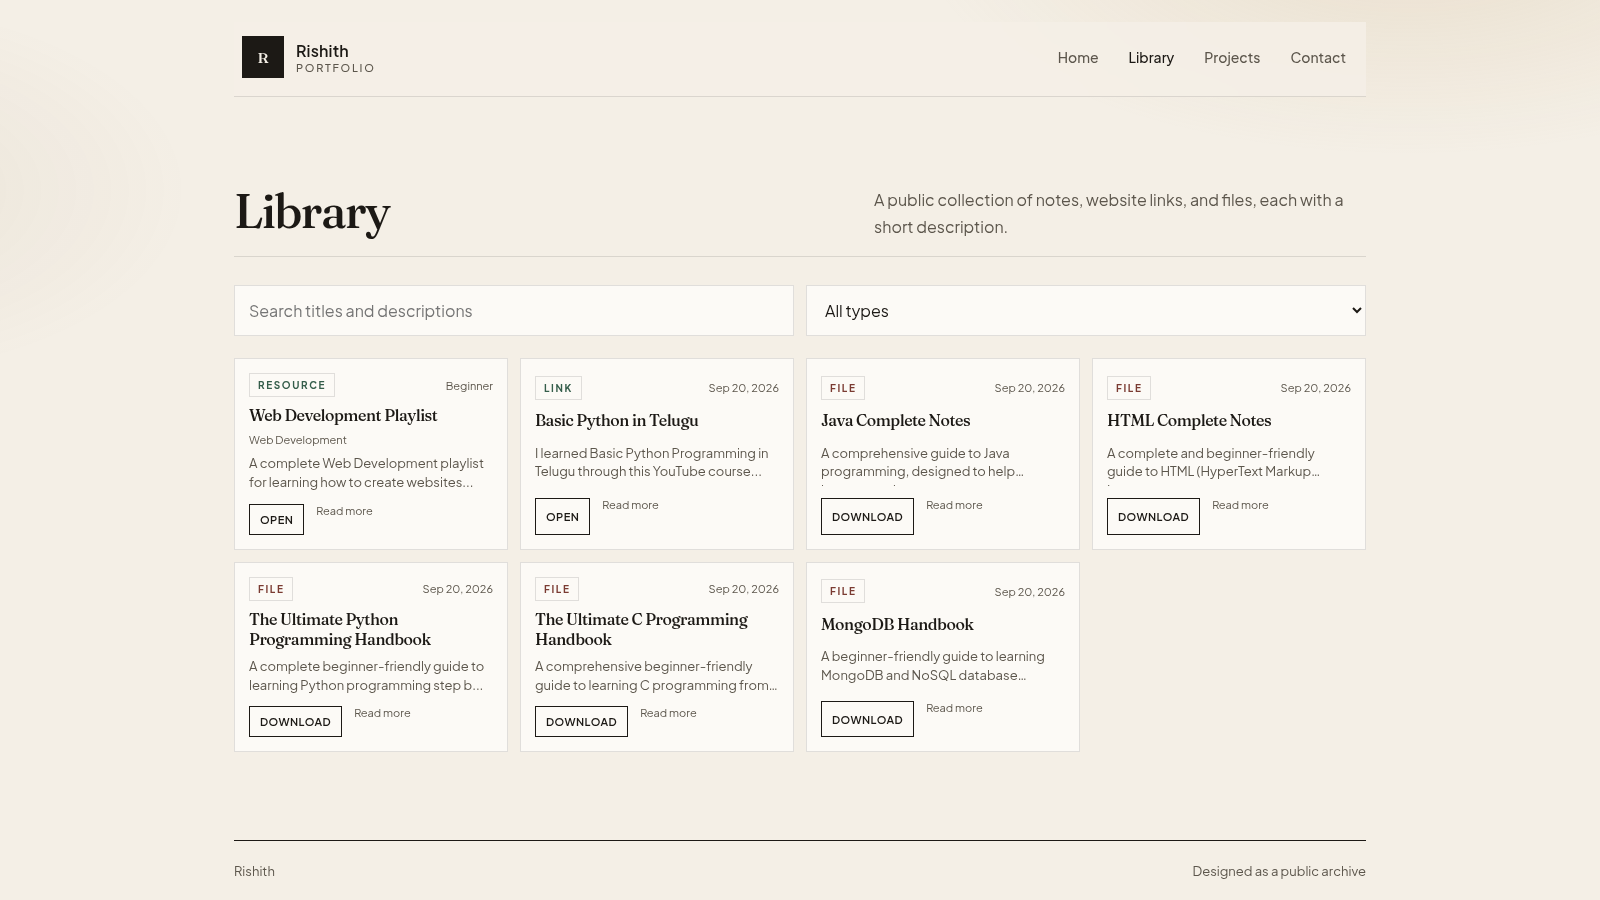This screenshot has height=900, width=1600.
Task: Focus the search titles and descriptions field
Action: click(x=514, y=311)
